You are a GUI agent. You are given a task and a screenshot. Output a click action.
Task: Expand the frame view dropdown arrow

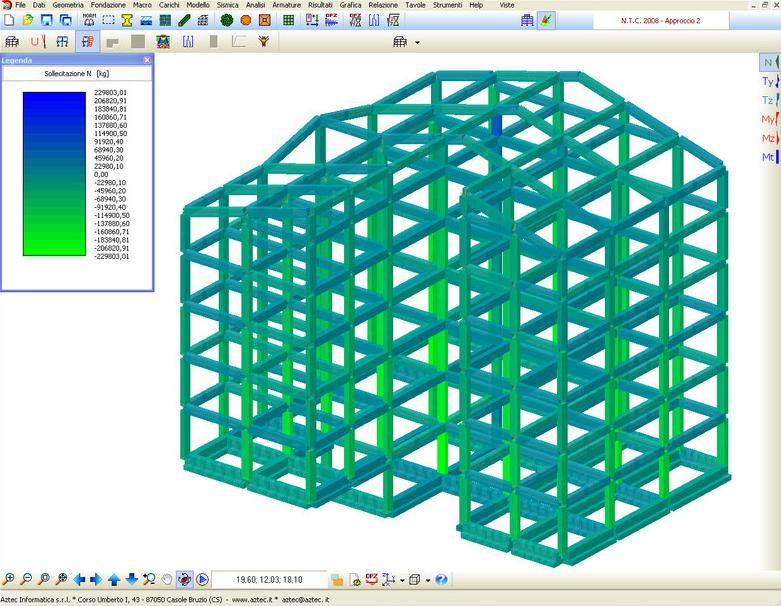click(x=417, y=43)
